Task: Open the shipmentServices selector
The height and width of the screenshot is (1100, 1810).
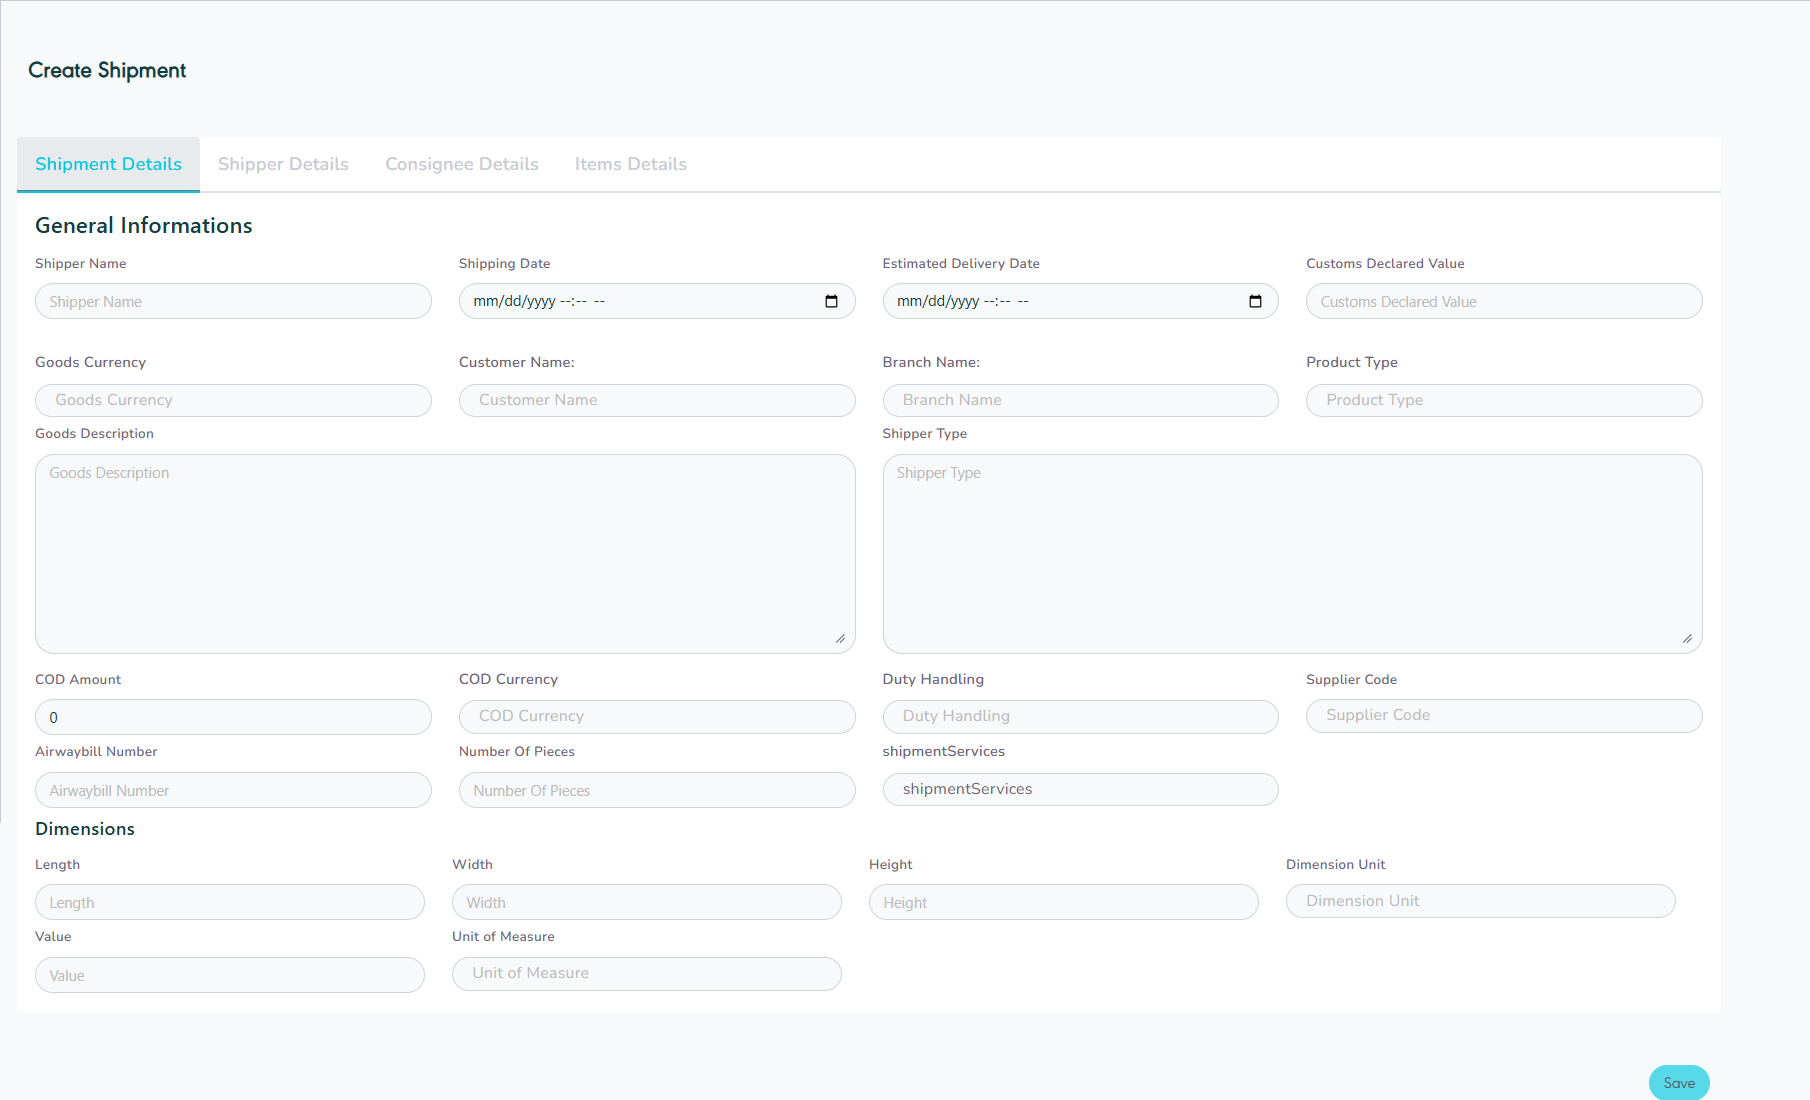Action: click(1080, 789)
